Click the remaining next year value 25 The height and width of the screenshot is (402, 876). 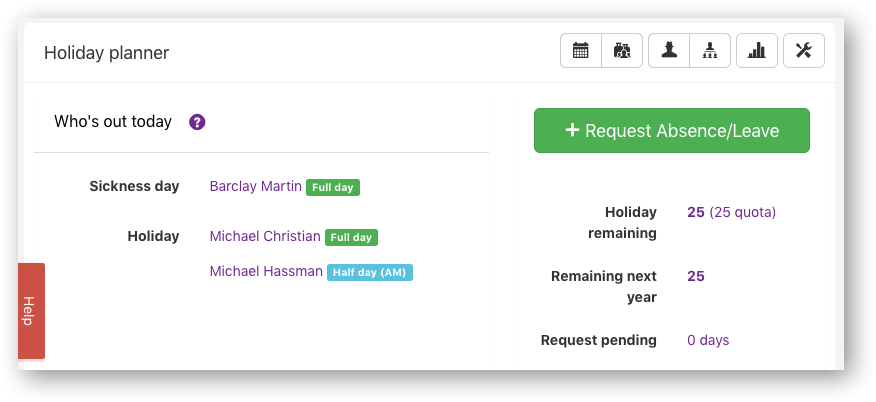point(696,276)
